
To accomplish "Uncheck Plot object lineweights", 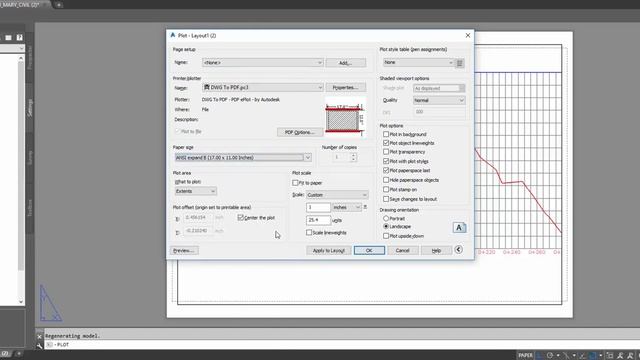I will 386,143.
